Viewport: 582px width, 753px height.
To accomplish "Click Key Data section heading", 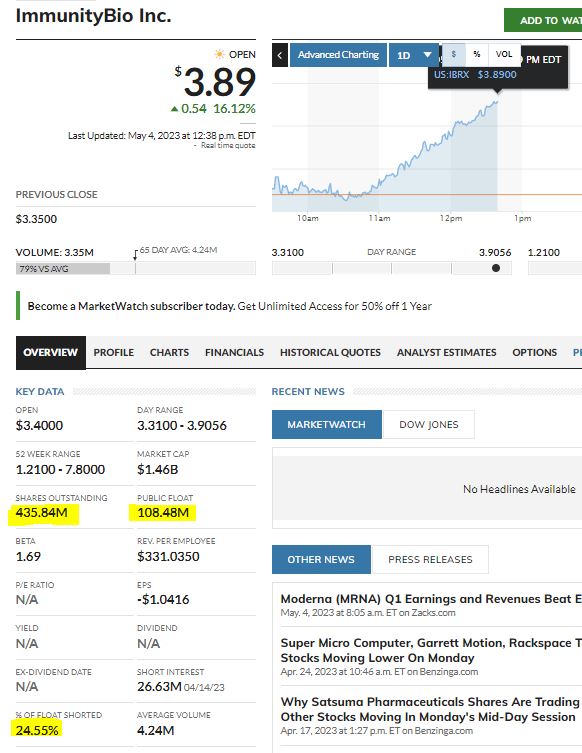I will point(40,391).
